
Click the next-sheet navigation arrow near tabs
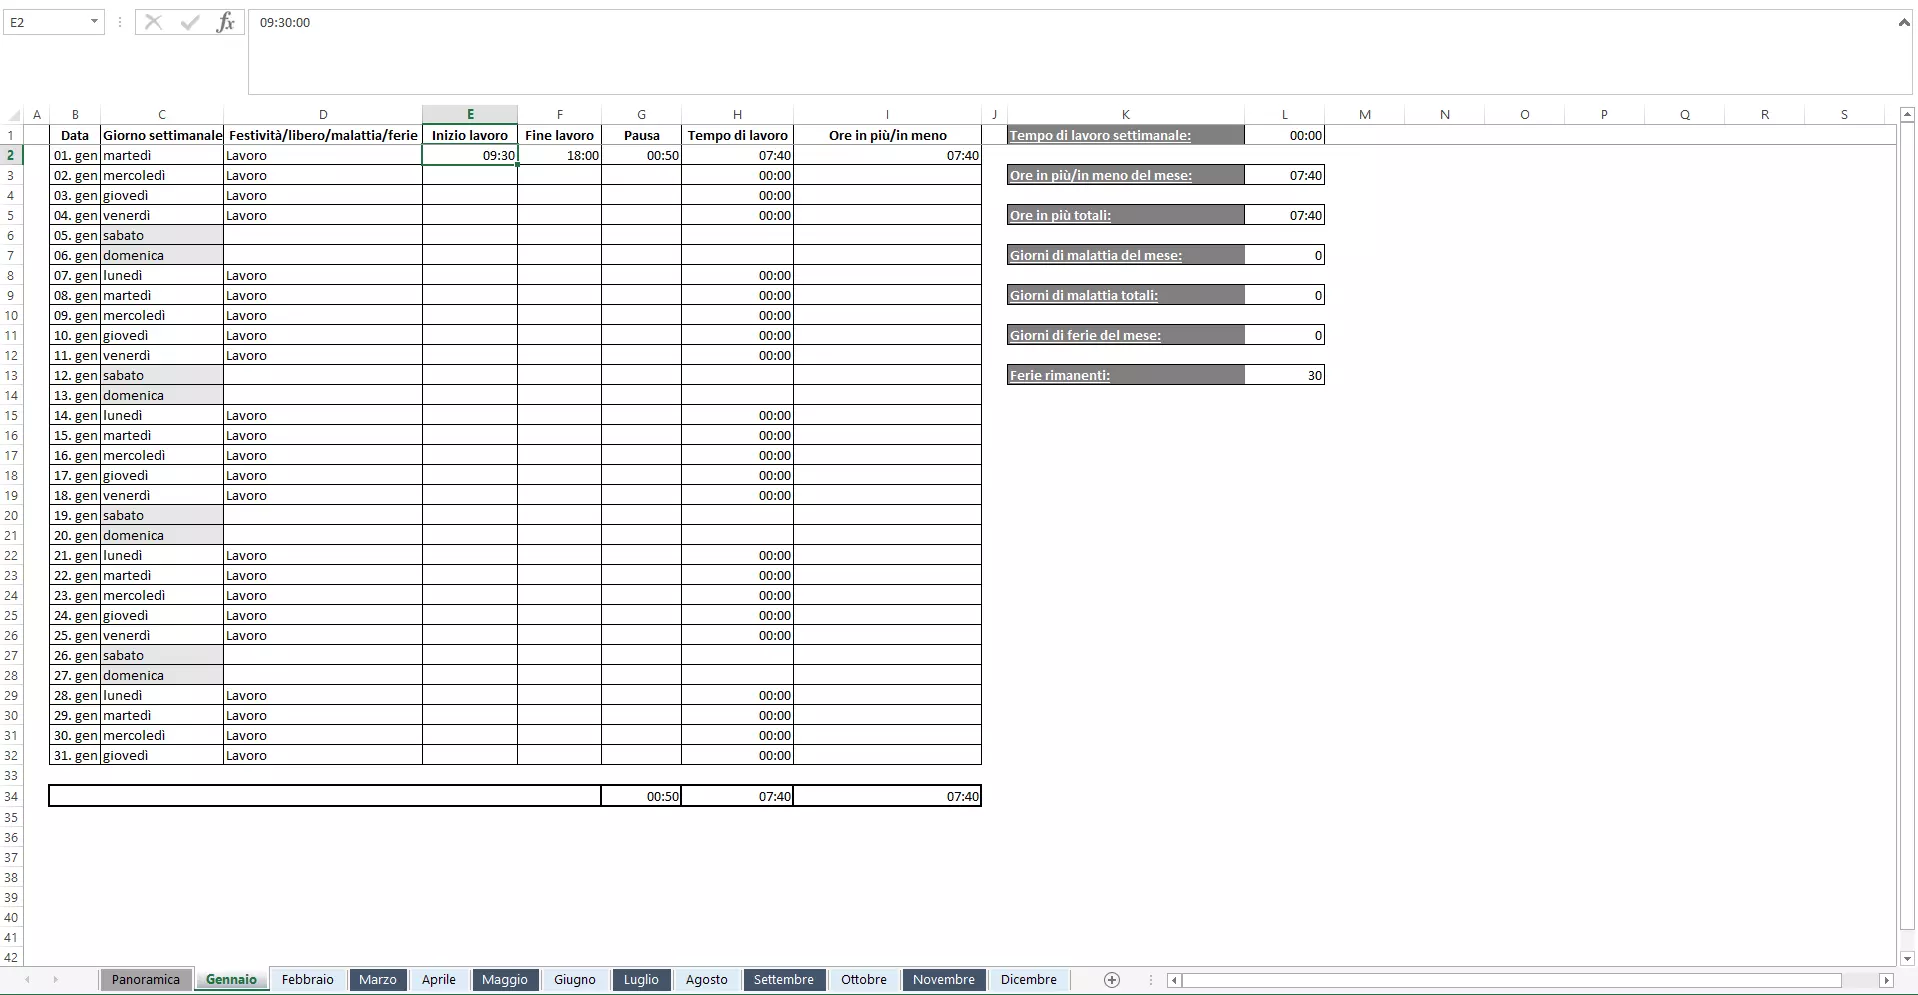point(56,980)
